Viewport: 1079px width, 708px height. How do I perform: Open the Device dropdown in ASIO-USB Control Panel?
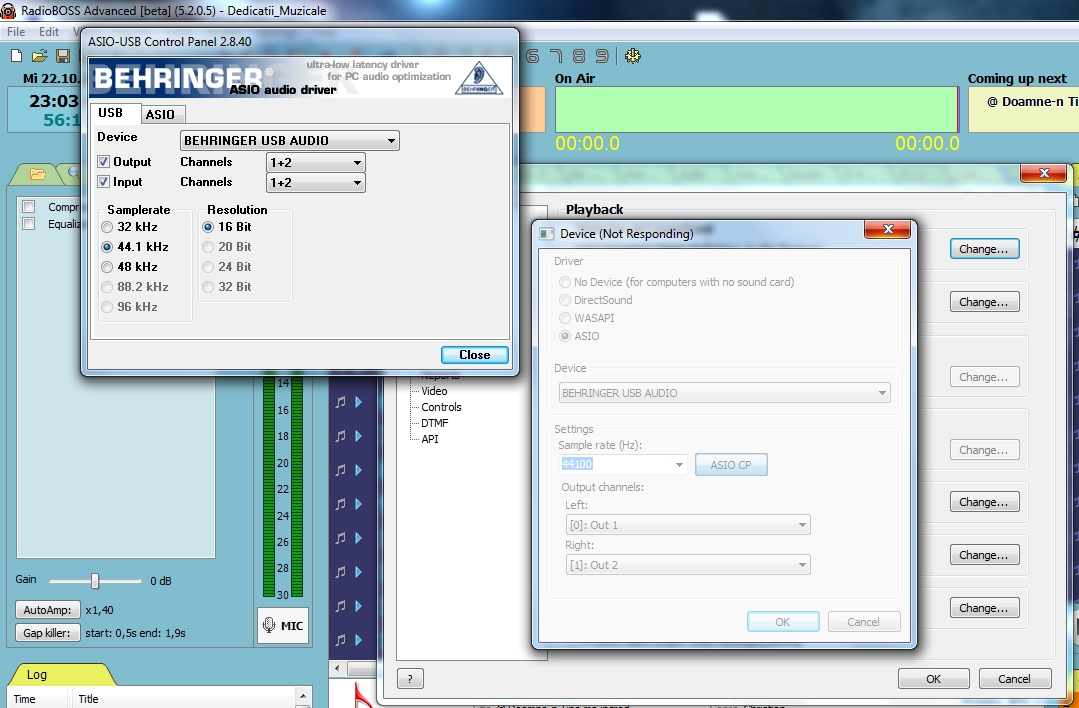point(290,140)
